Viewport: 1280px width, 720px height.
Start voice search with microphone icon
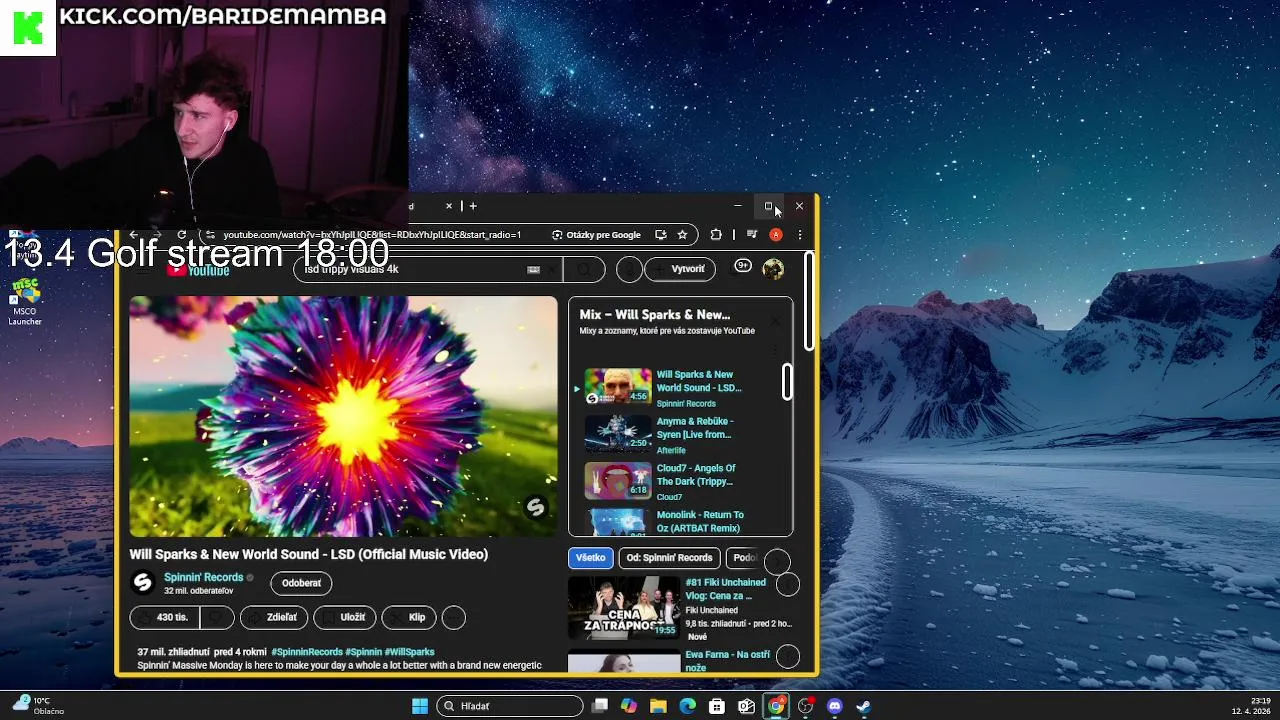pyautogui.click(x=629, y=269)
